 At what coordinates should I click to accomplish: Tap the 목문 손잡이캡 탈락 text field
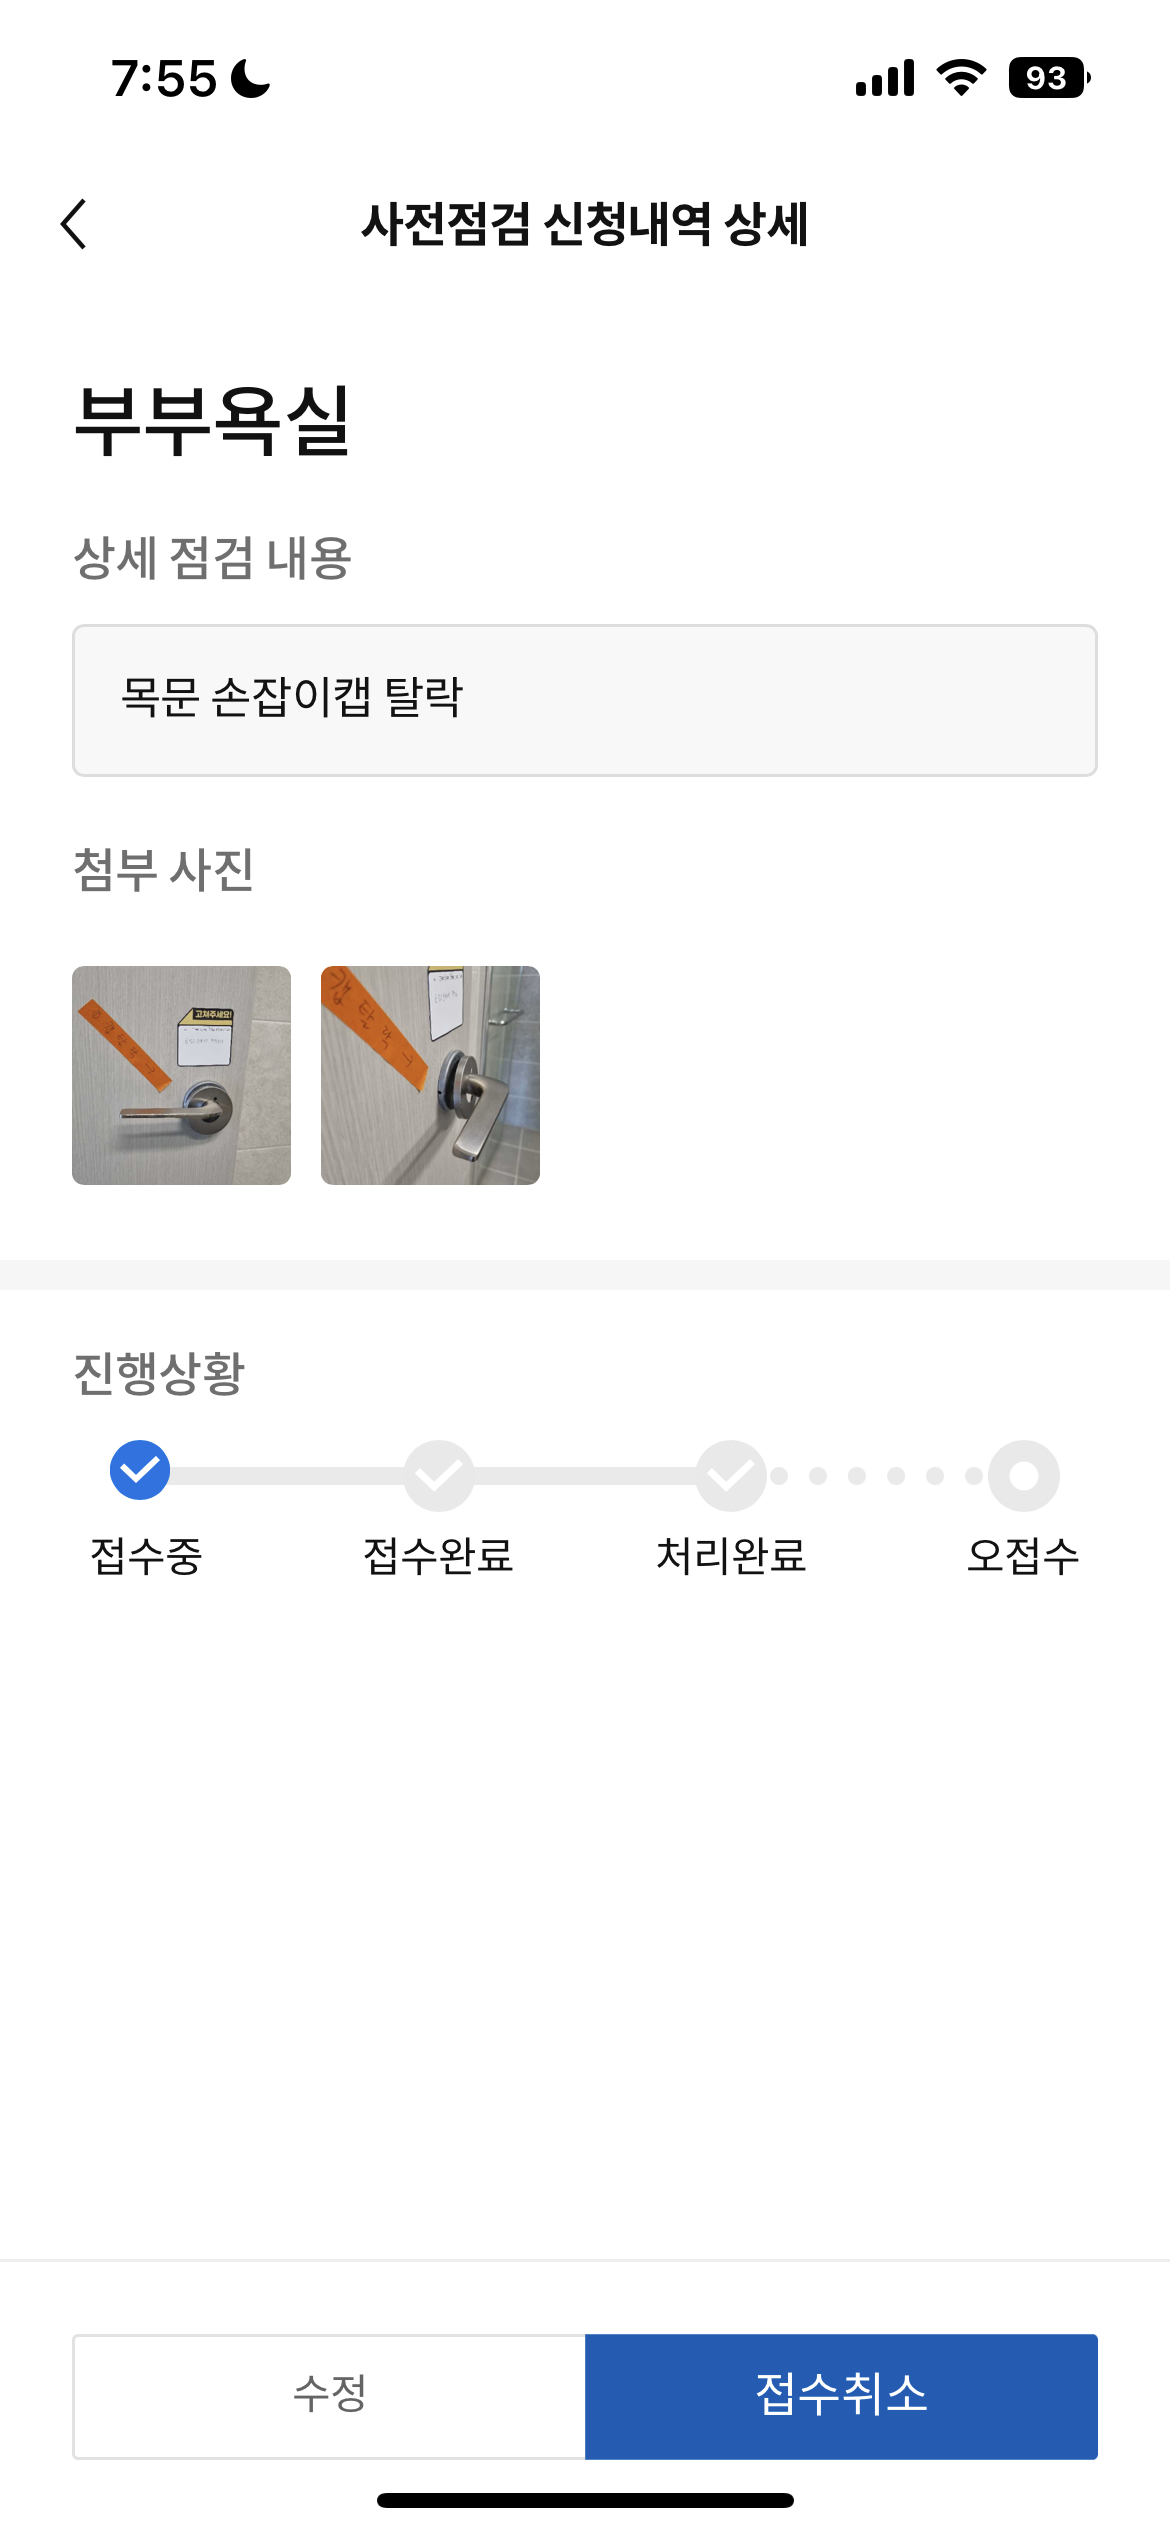(585, 700)
